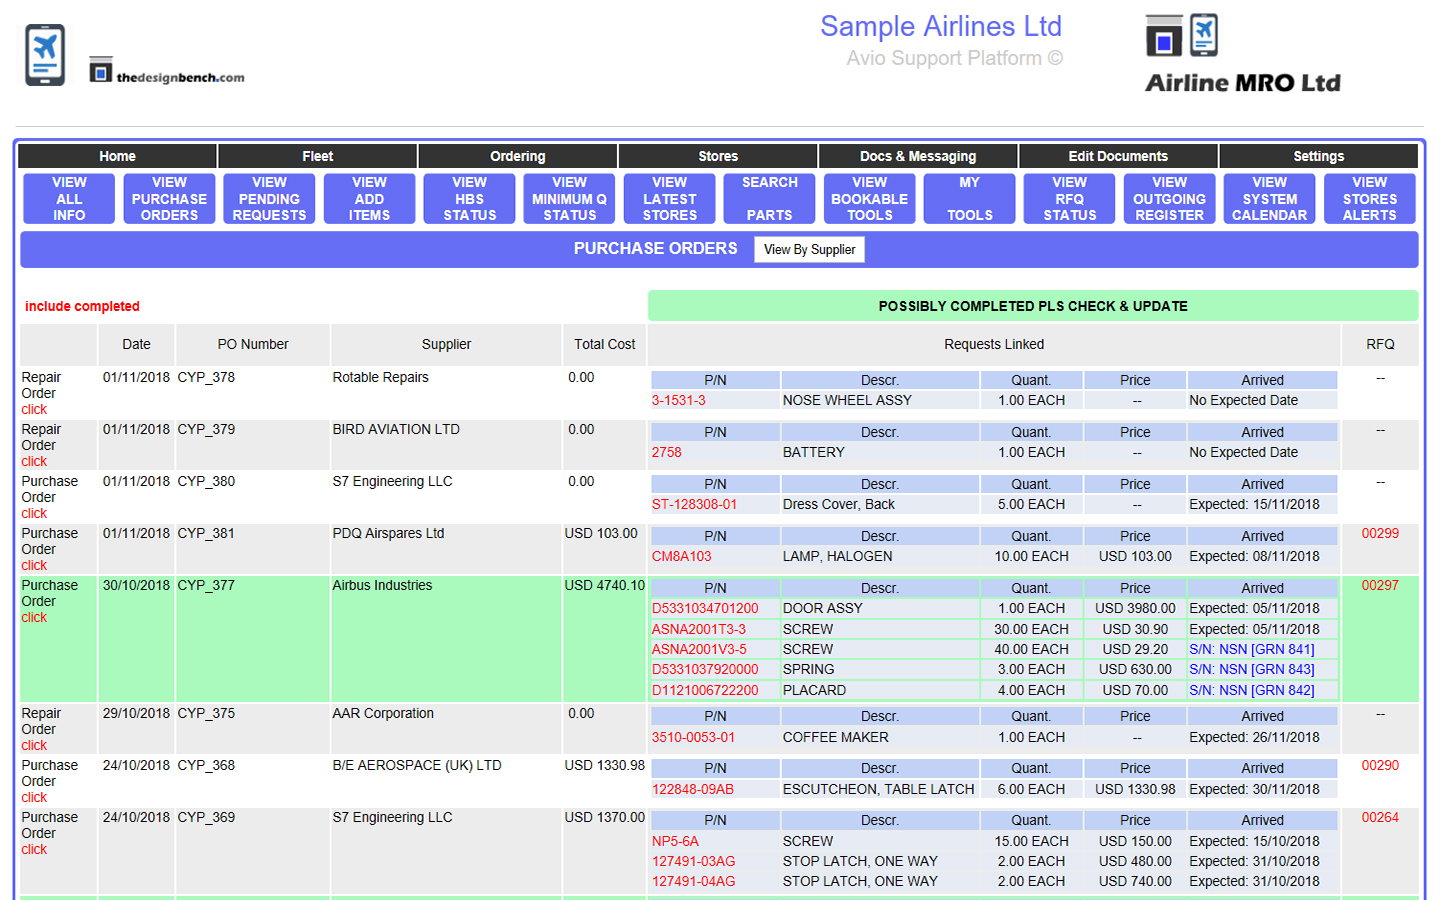Screen dimensions: 1440x900
Task: Open part number D5331034701200
Action: click(x=705, y=608)
